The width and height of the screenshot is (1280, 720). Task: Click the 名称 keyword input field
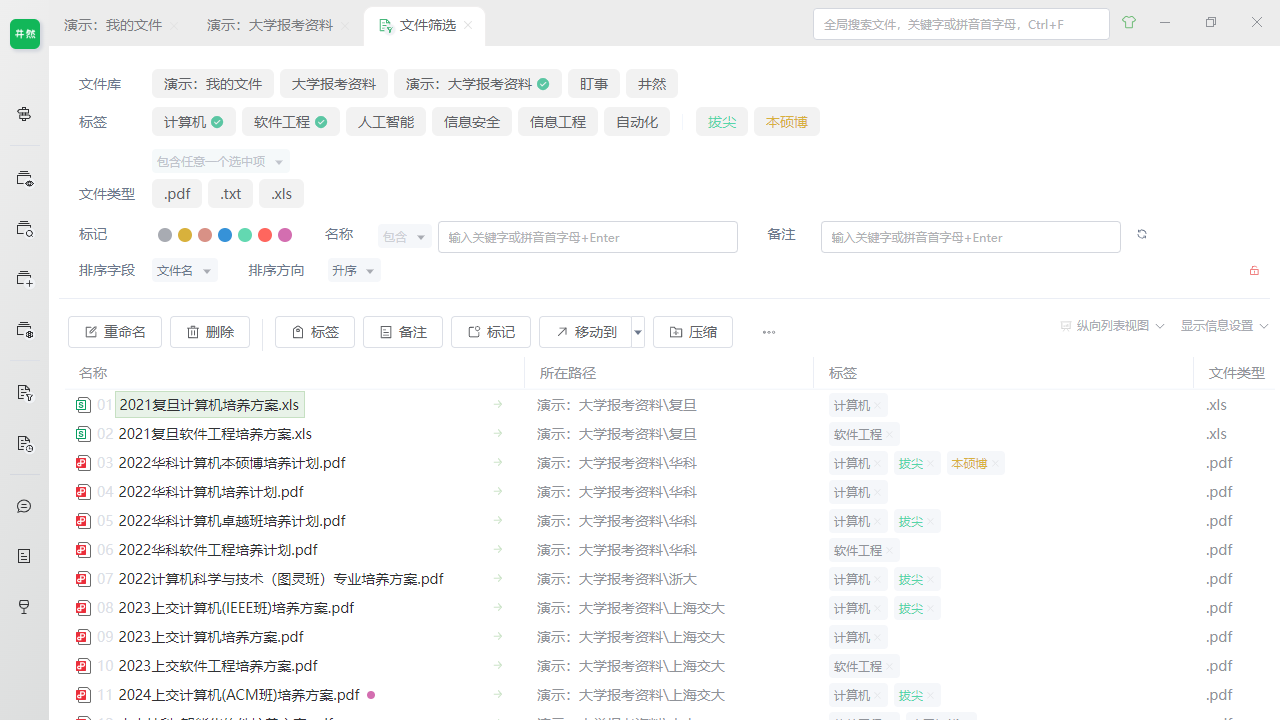588,237
